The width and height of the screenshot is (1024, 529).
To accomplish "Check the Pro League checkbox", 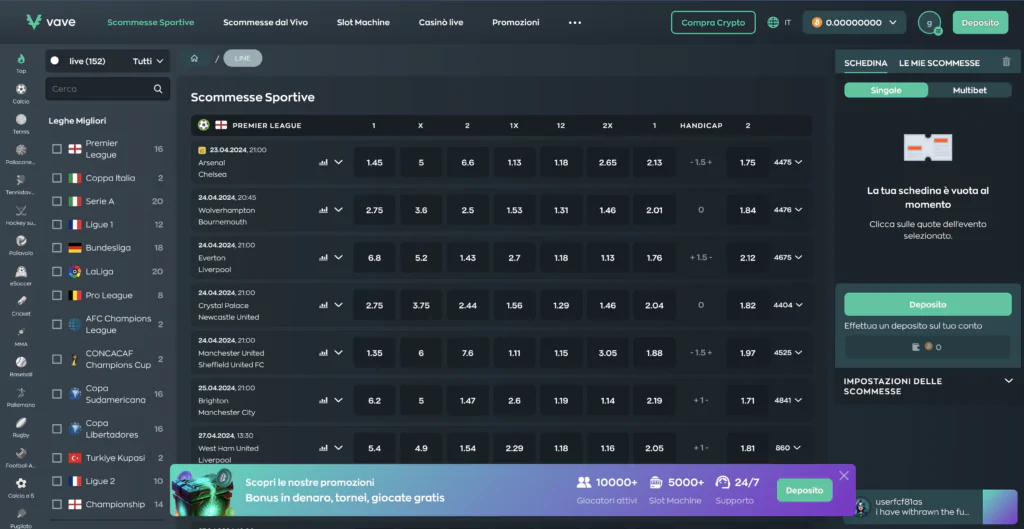I will click(x=57, y=295).
